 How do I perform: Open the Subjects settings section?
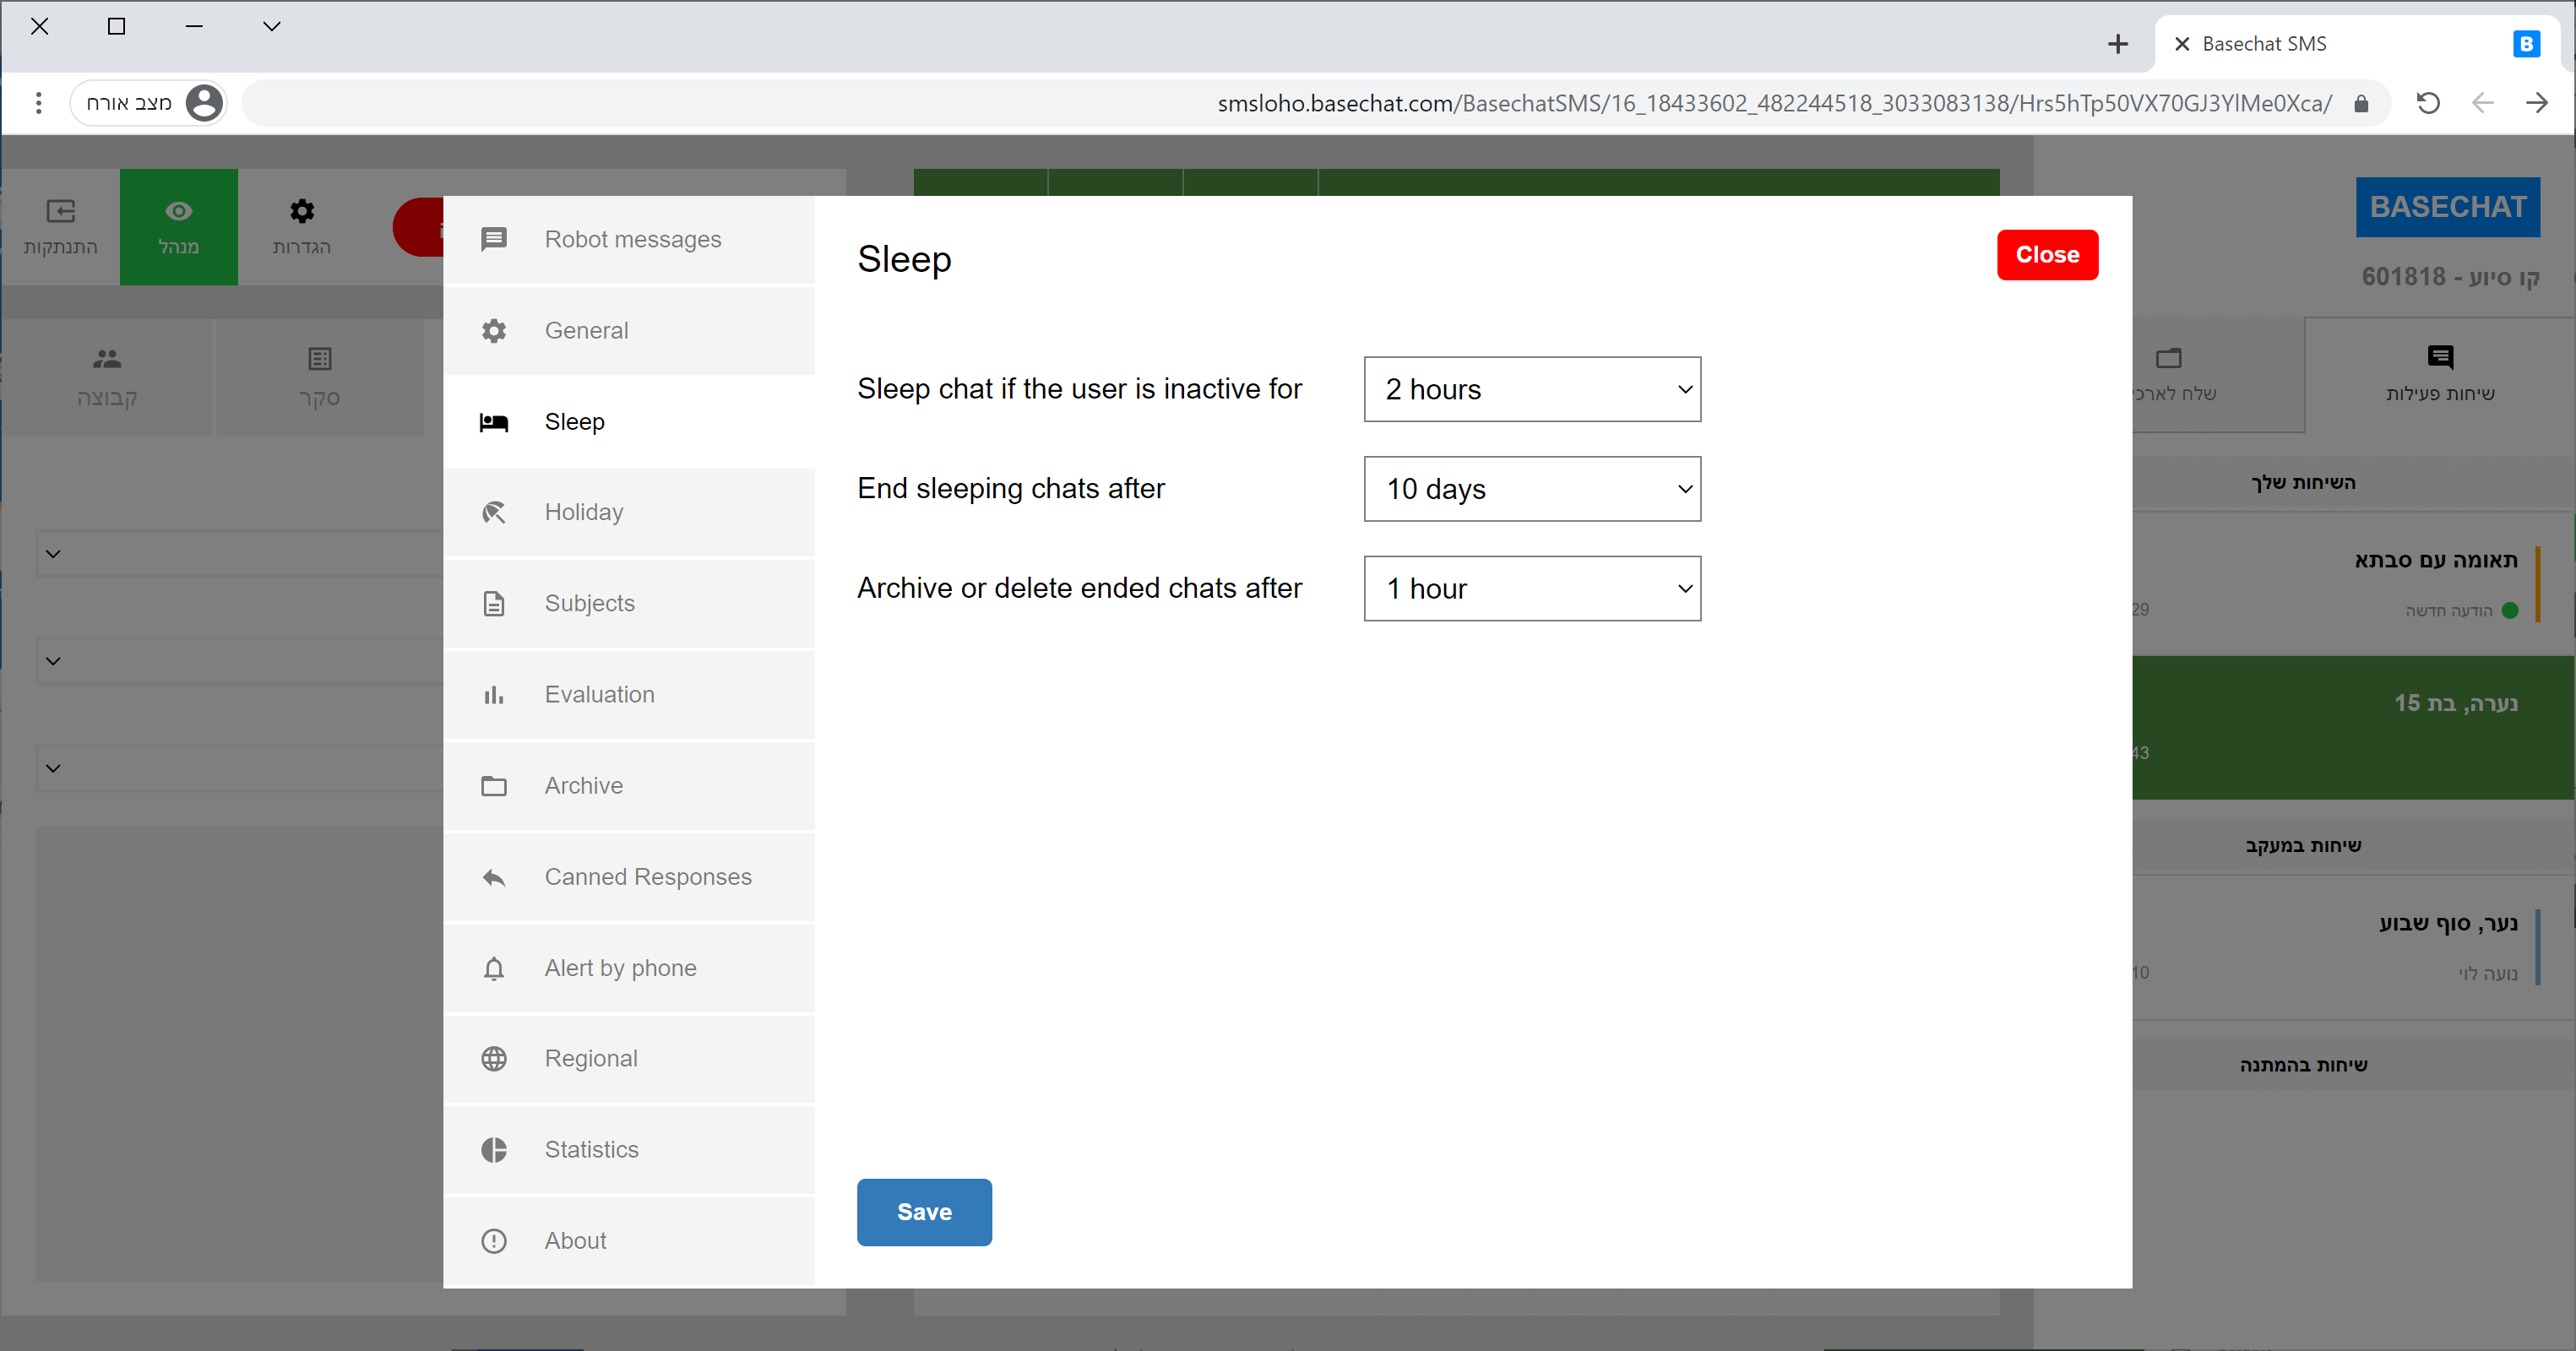coord(590,604)
